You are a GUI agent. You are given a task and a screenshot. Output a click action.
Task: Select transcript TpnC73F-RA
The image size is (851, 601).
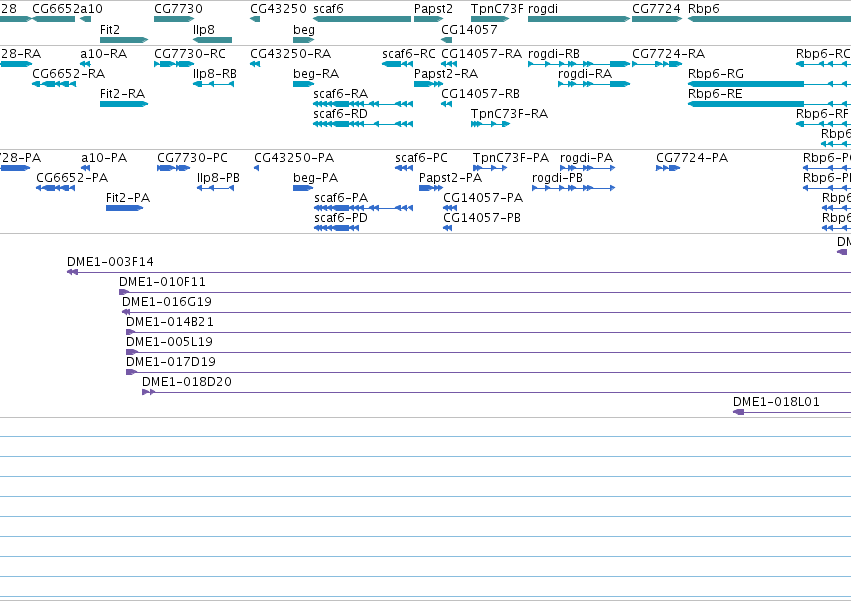(x=490, y=124)
